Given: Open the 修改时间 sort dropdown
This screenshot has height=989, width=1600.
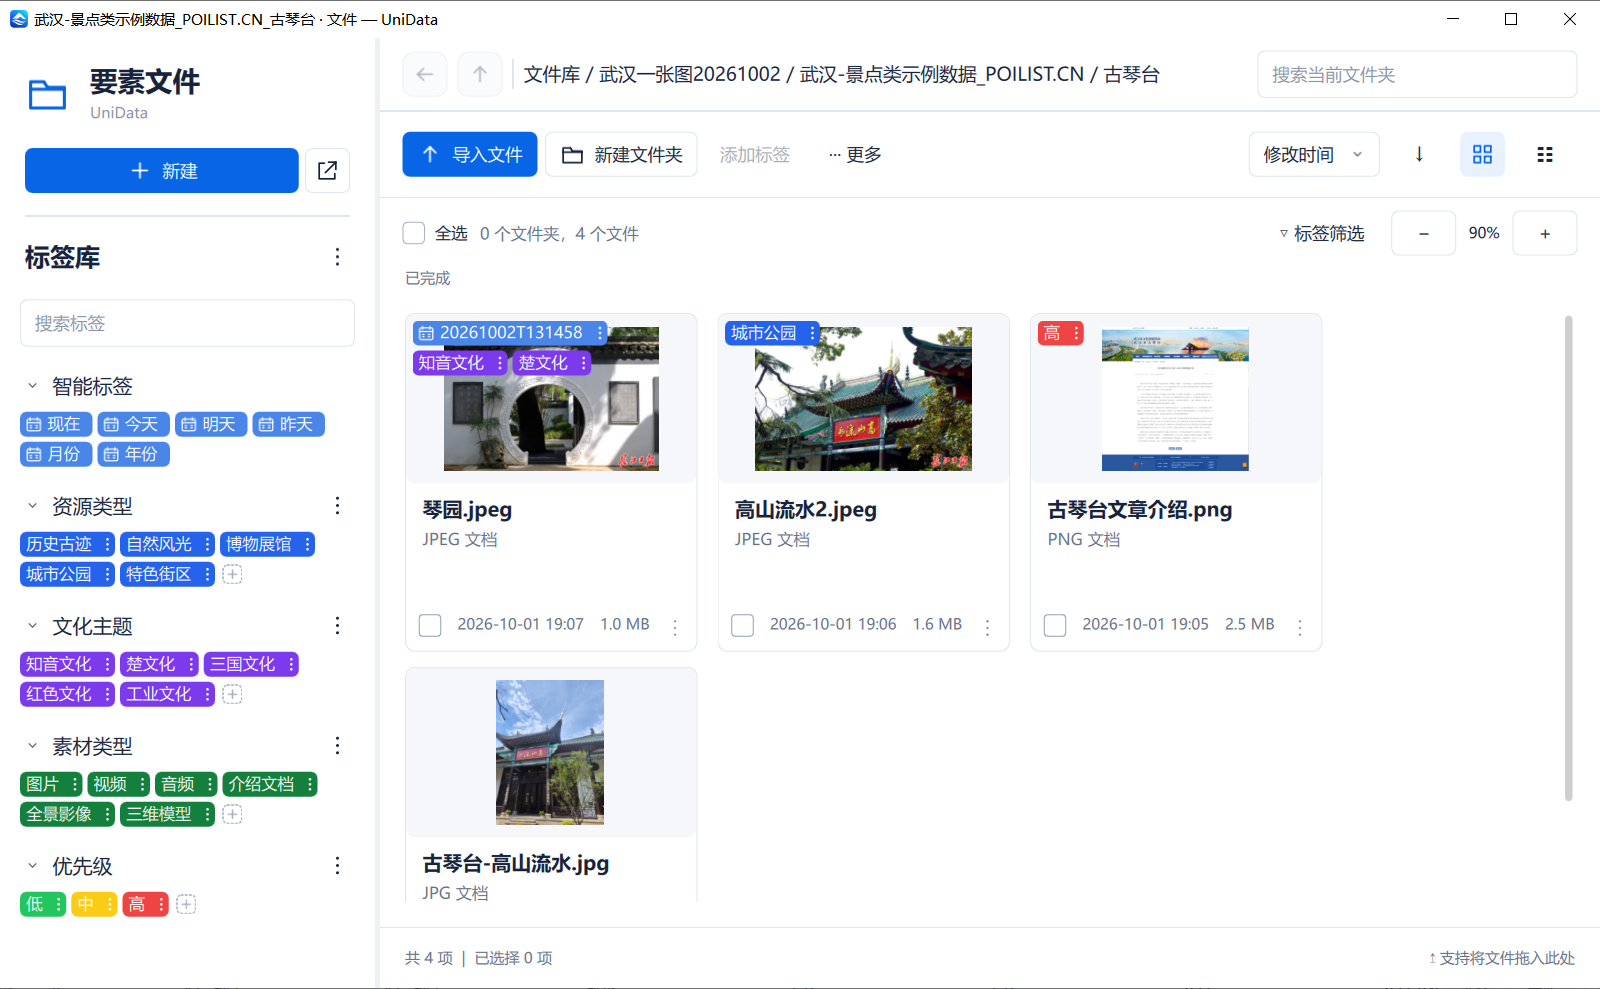Looking at the screenshot, I should [1314, 154].
